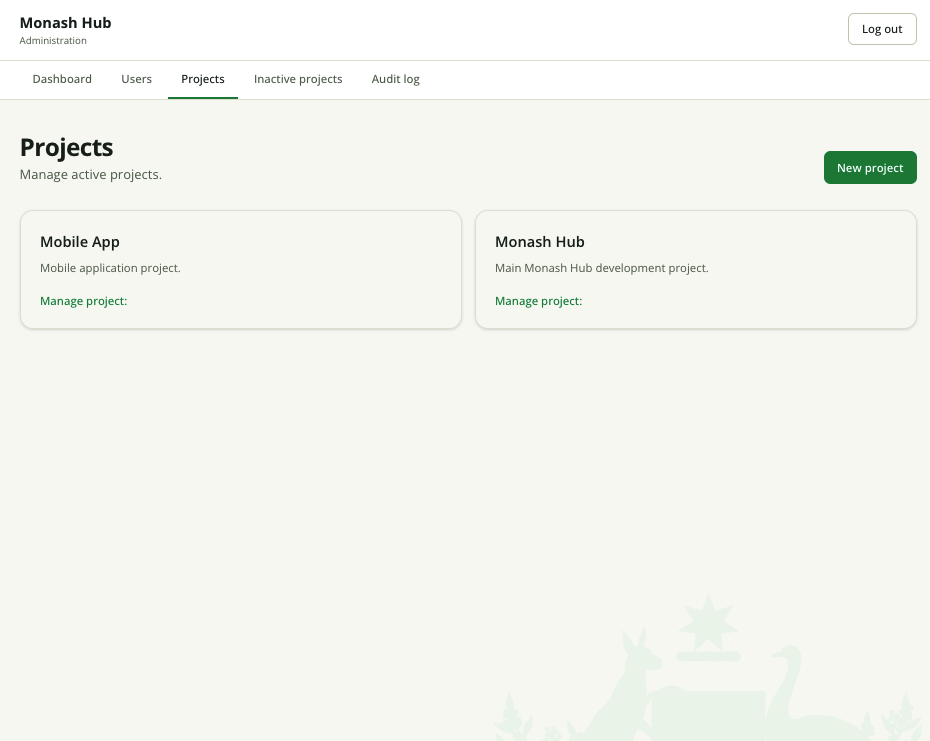Open Manage project link for Mobile App
Image resolution: width=930 pixels, height=741 pixels.
pyautogui.click(x=84, y=301)
